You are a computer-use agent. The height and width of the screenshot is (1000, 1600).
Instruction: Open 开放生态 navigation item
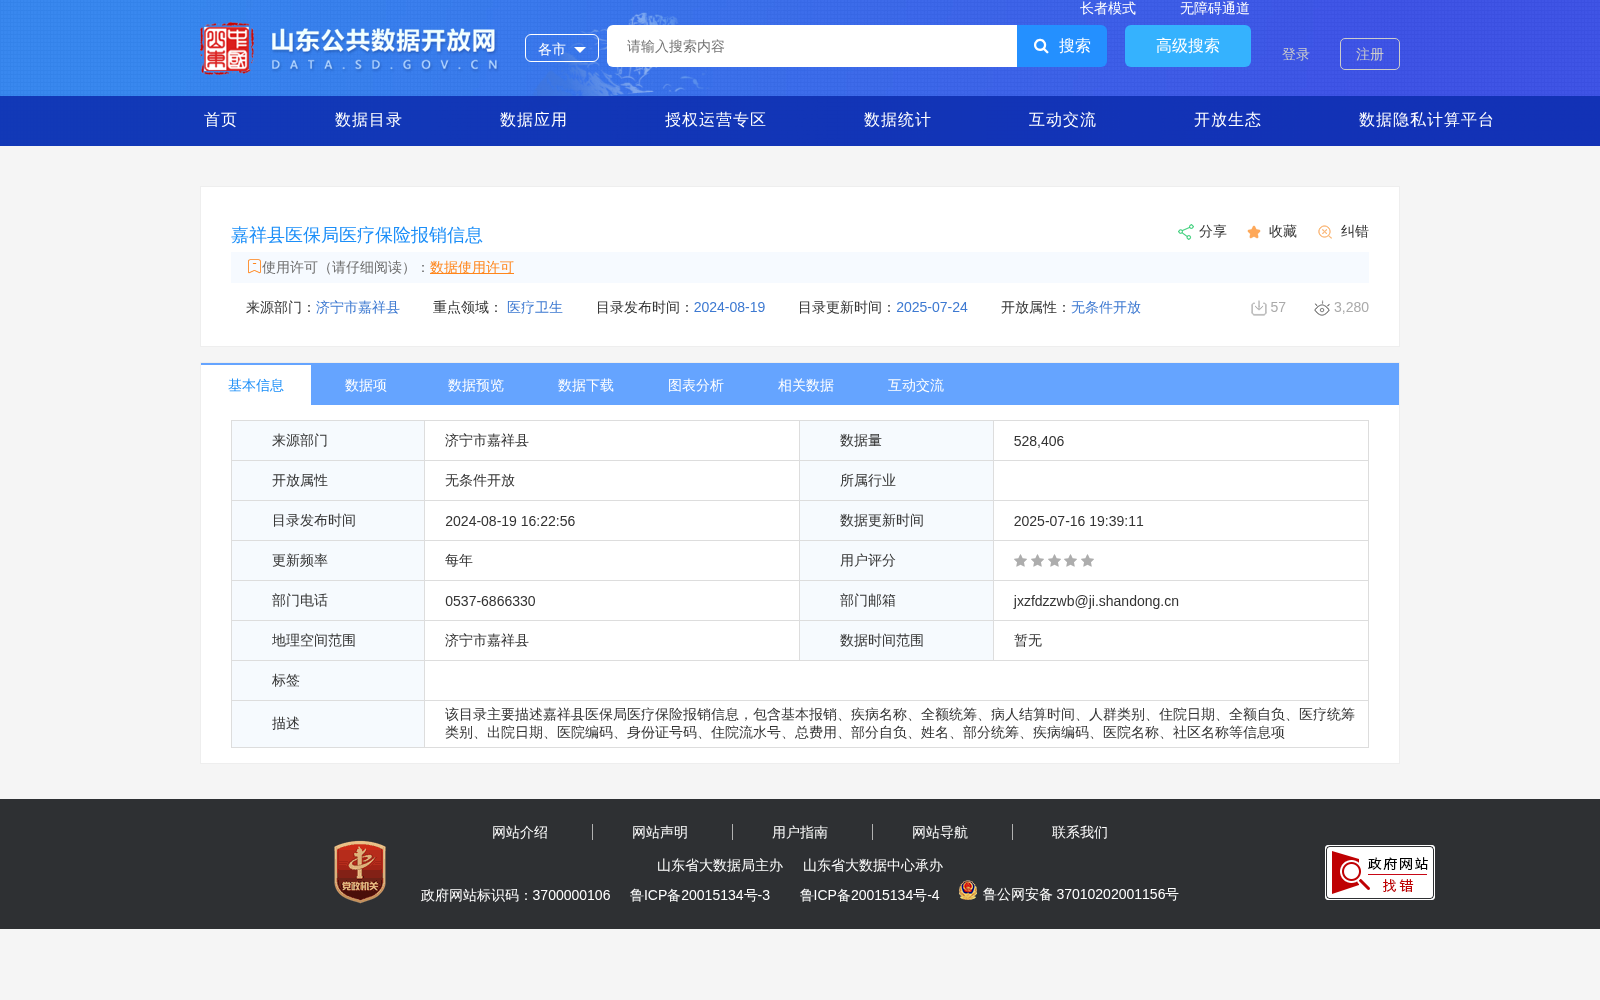point(1228,120)
